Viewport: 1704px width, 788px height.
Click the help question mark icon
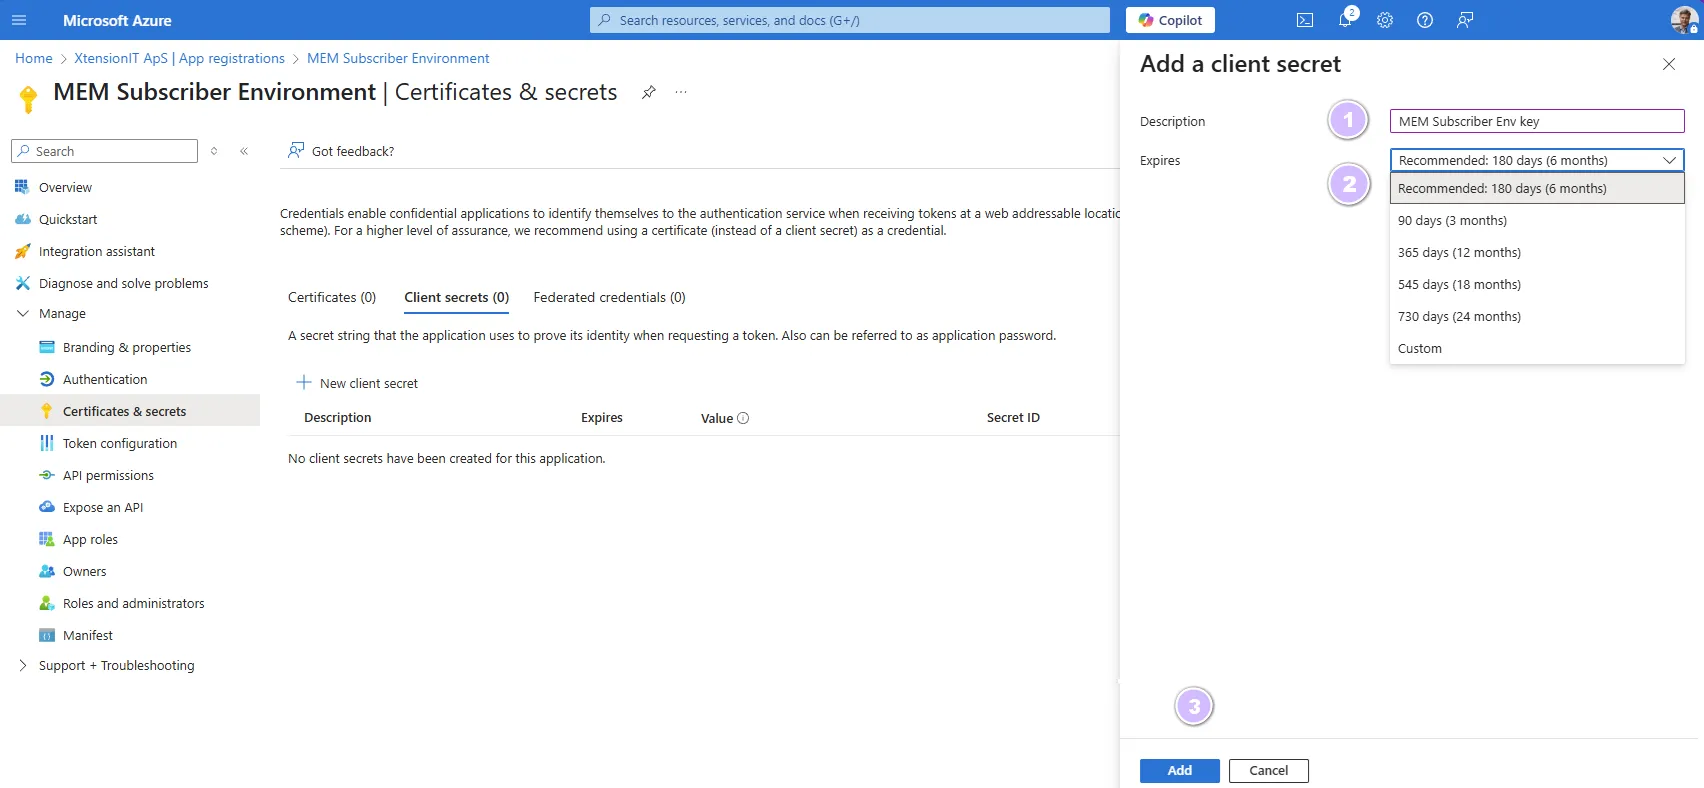[x=1425, y=20]
